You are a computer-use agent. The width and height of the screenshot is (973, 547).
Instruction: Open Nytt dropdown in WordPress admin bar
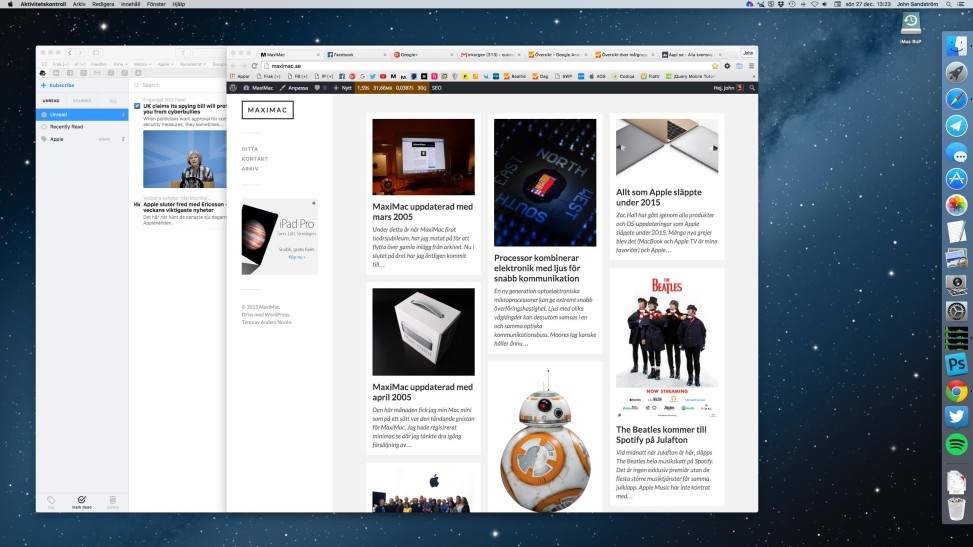[343, 88]
